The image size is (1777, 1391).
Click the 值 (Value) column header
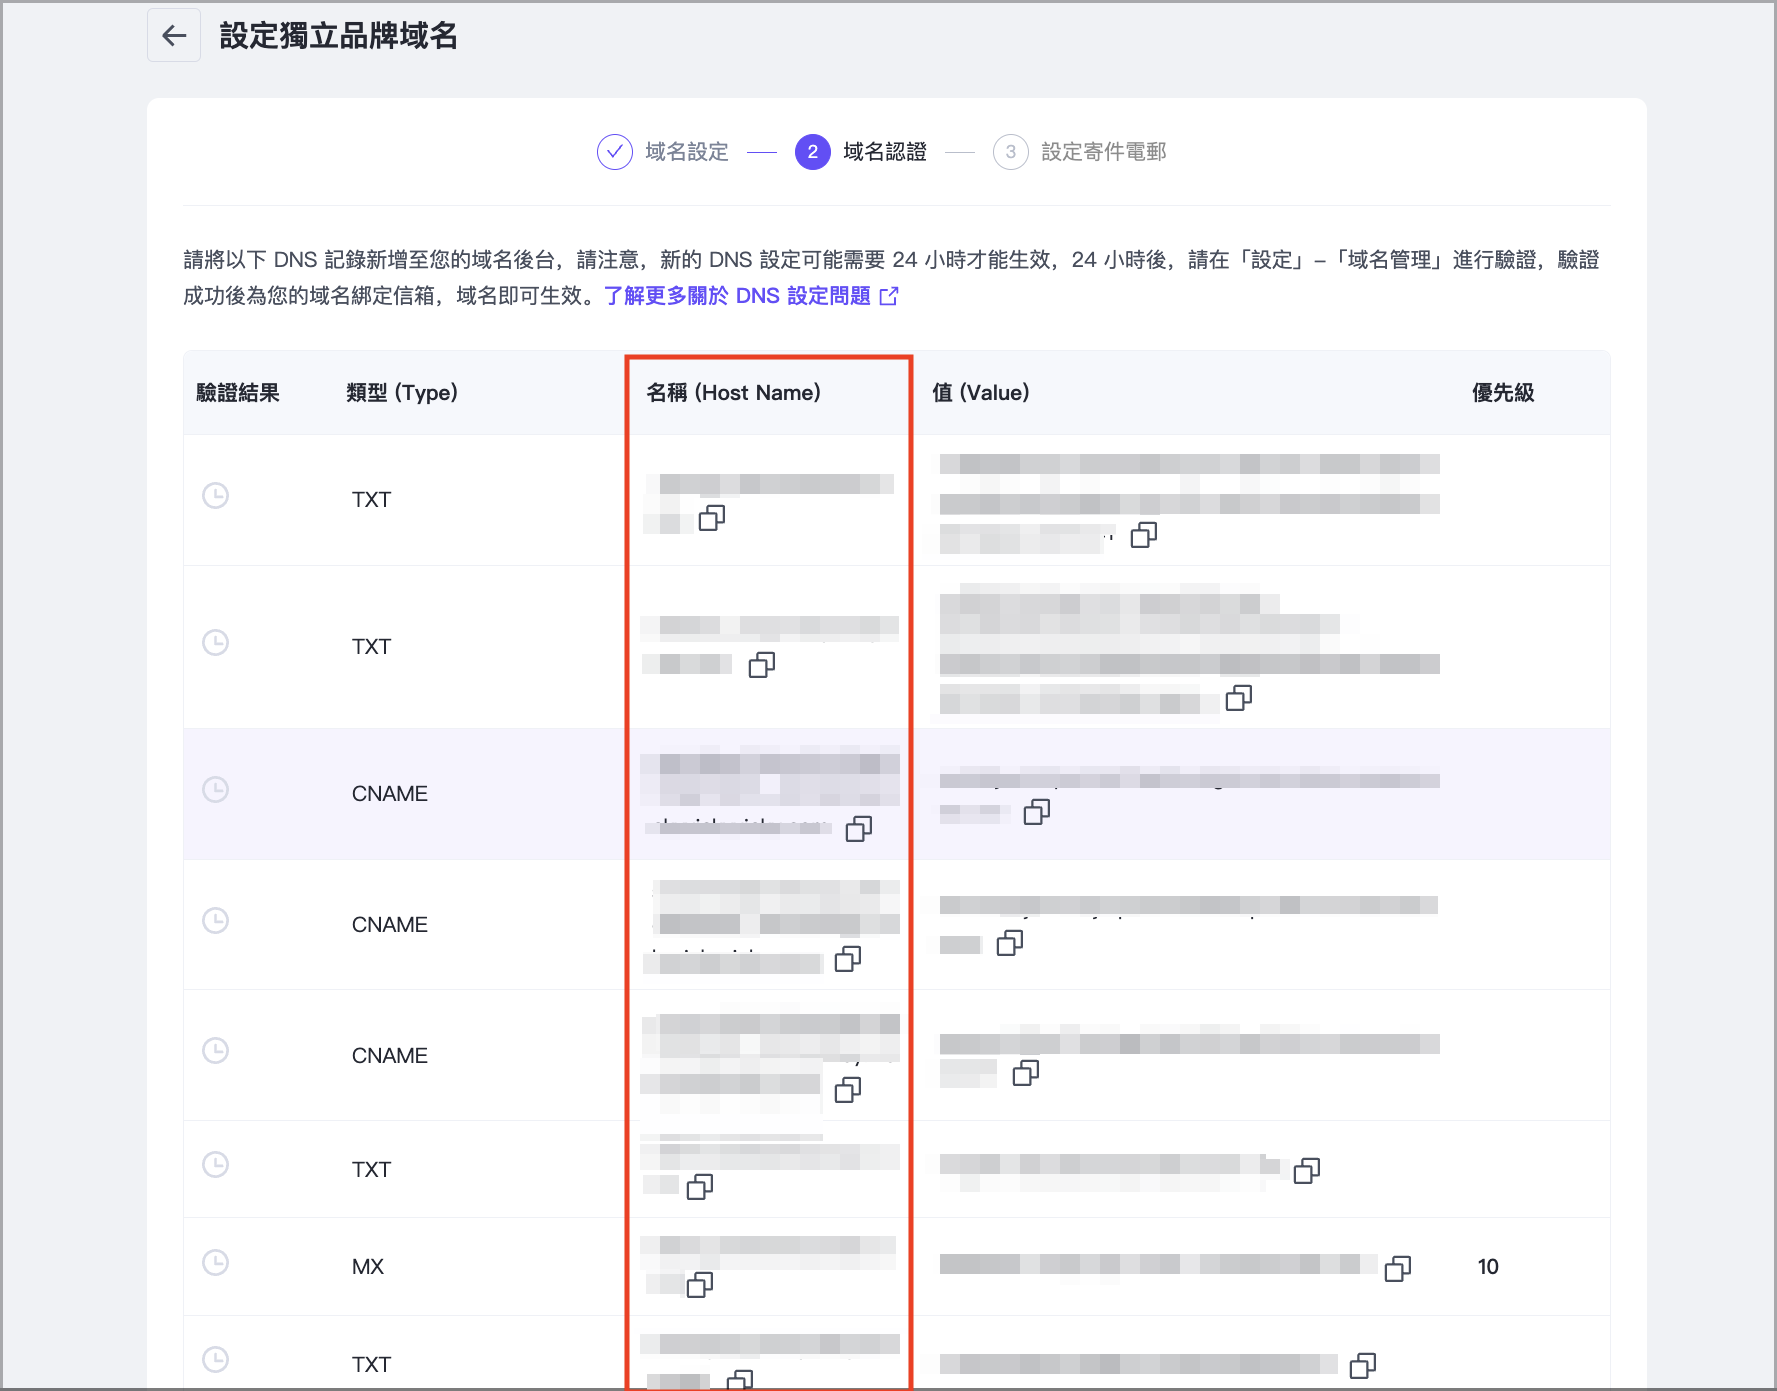point(980,393)
